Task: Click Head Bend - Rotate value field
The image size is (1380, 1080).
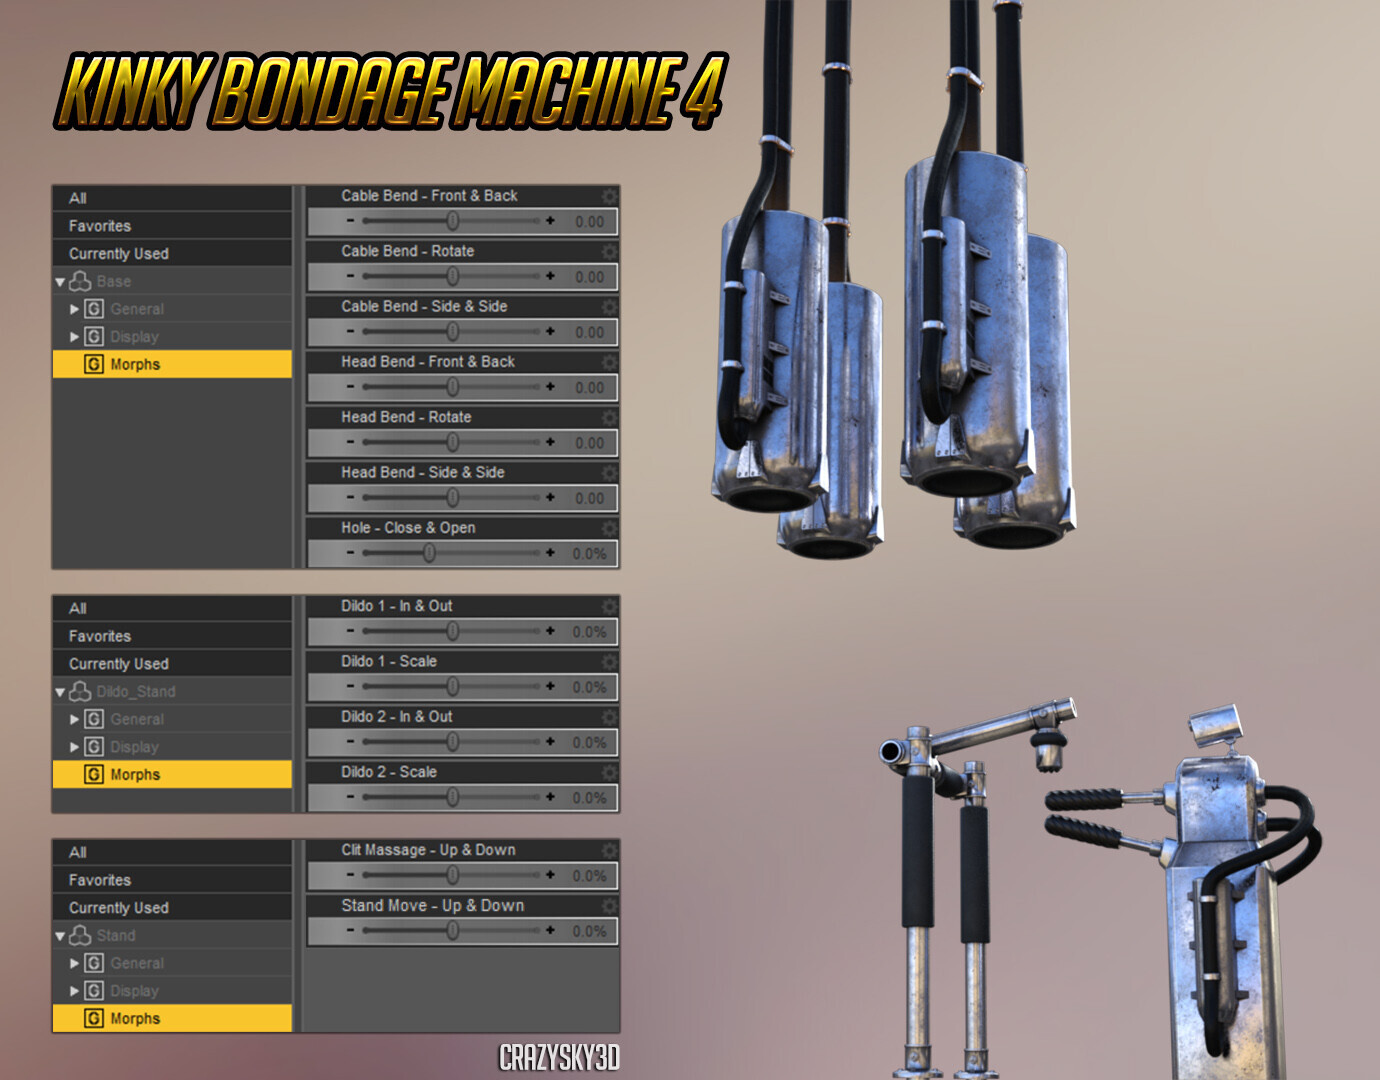Action: pyautogui.click(x=589, y=442)
